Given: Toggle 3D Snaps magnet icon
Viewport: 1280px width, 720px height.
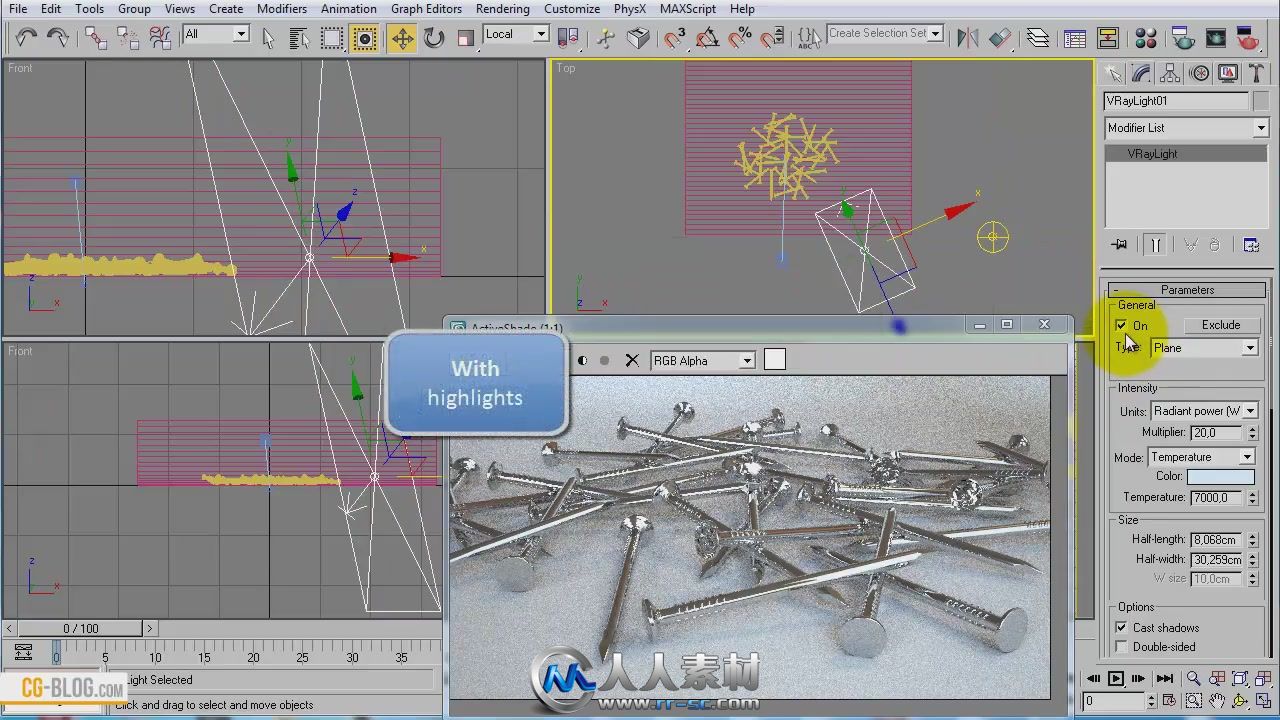Looking at the screenshot, I should pos(675,38).
